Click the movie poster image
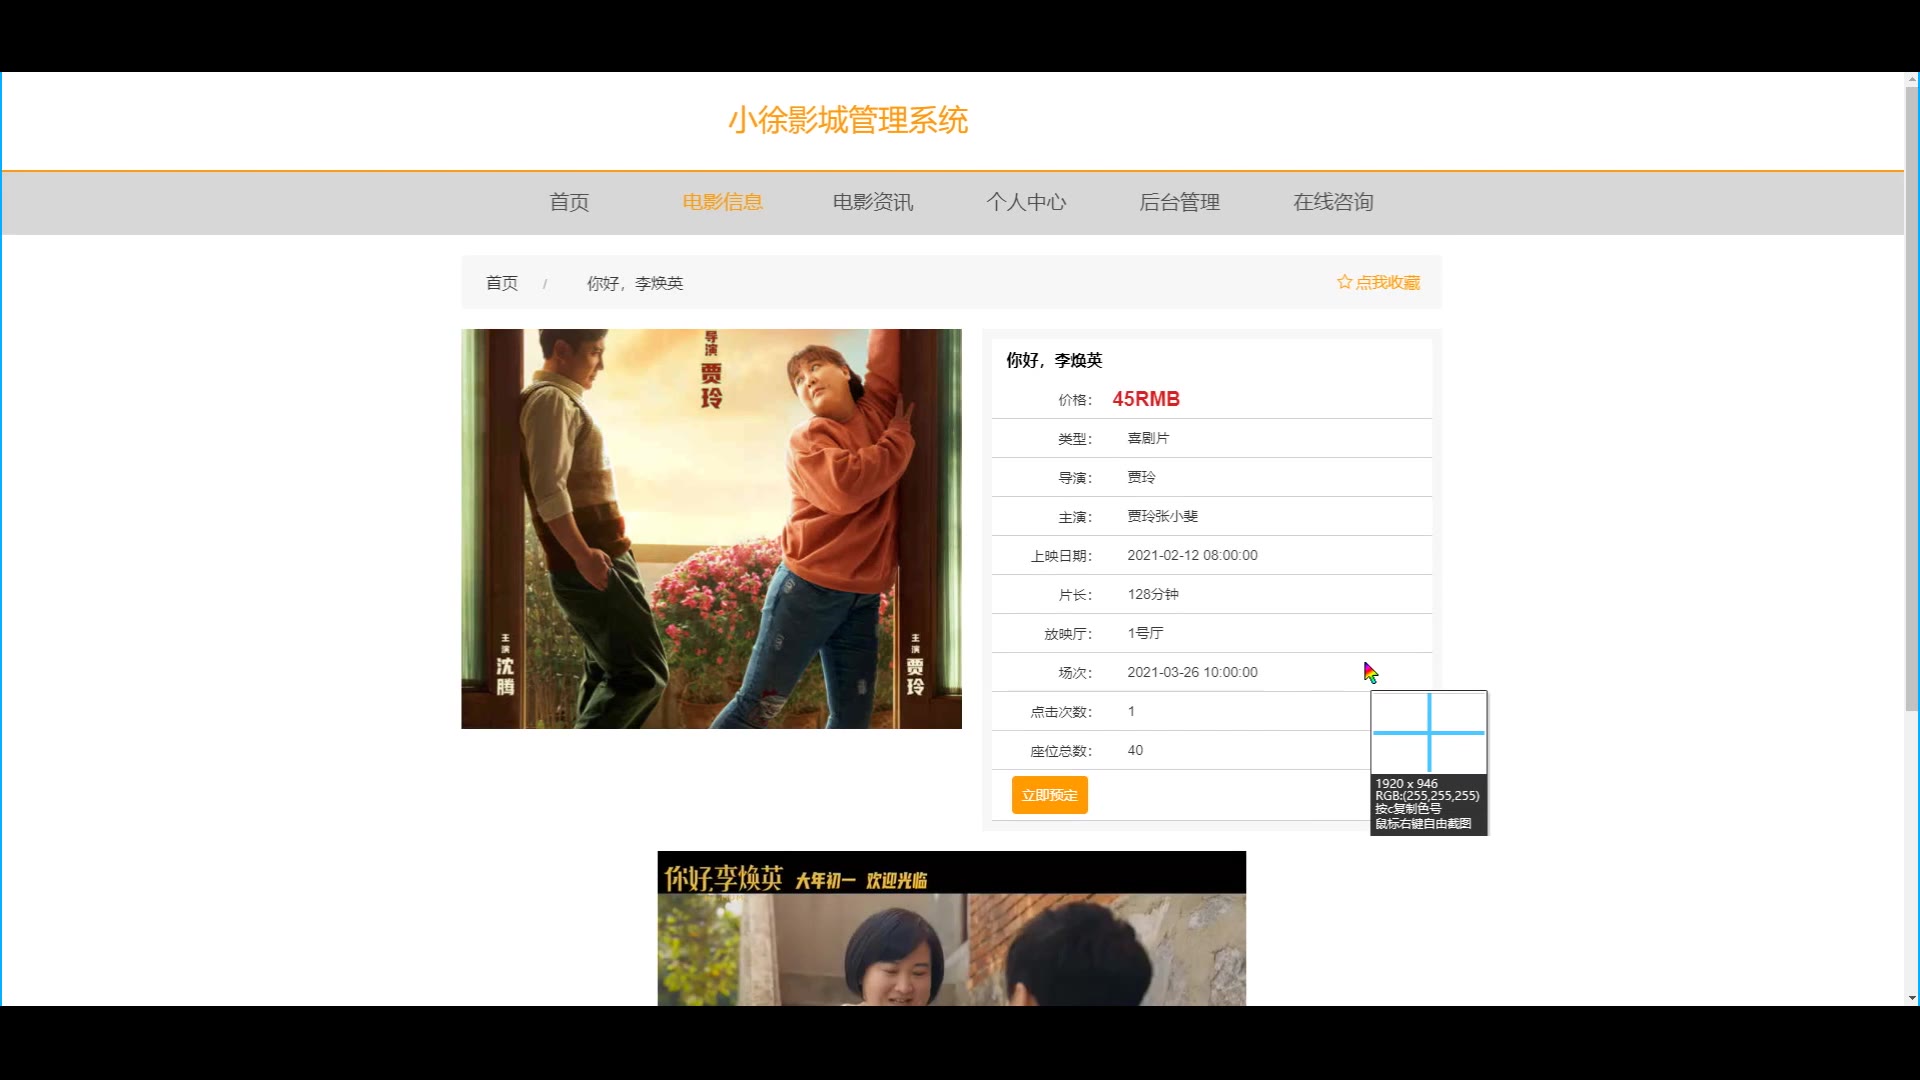Image resolution: width=1920 pixels, height=1080 pixels. click(711, 529)
